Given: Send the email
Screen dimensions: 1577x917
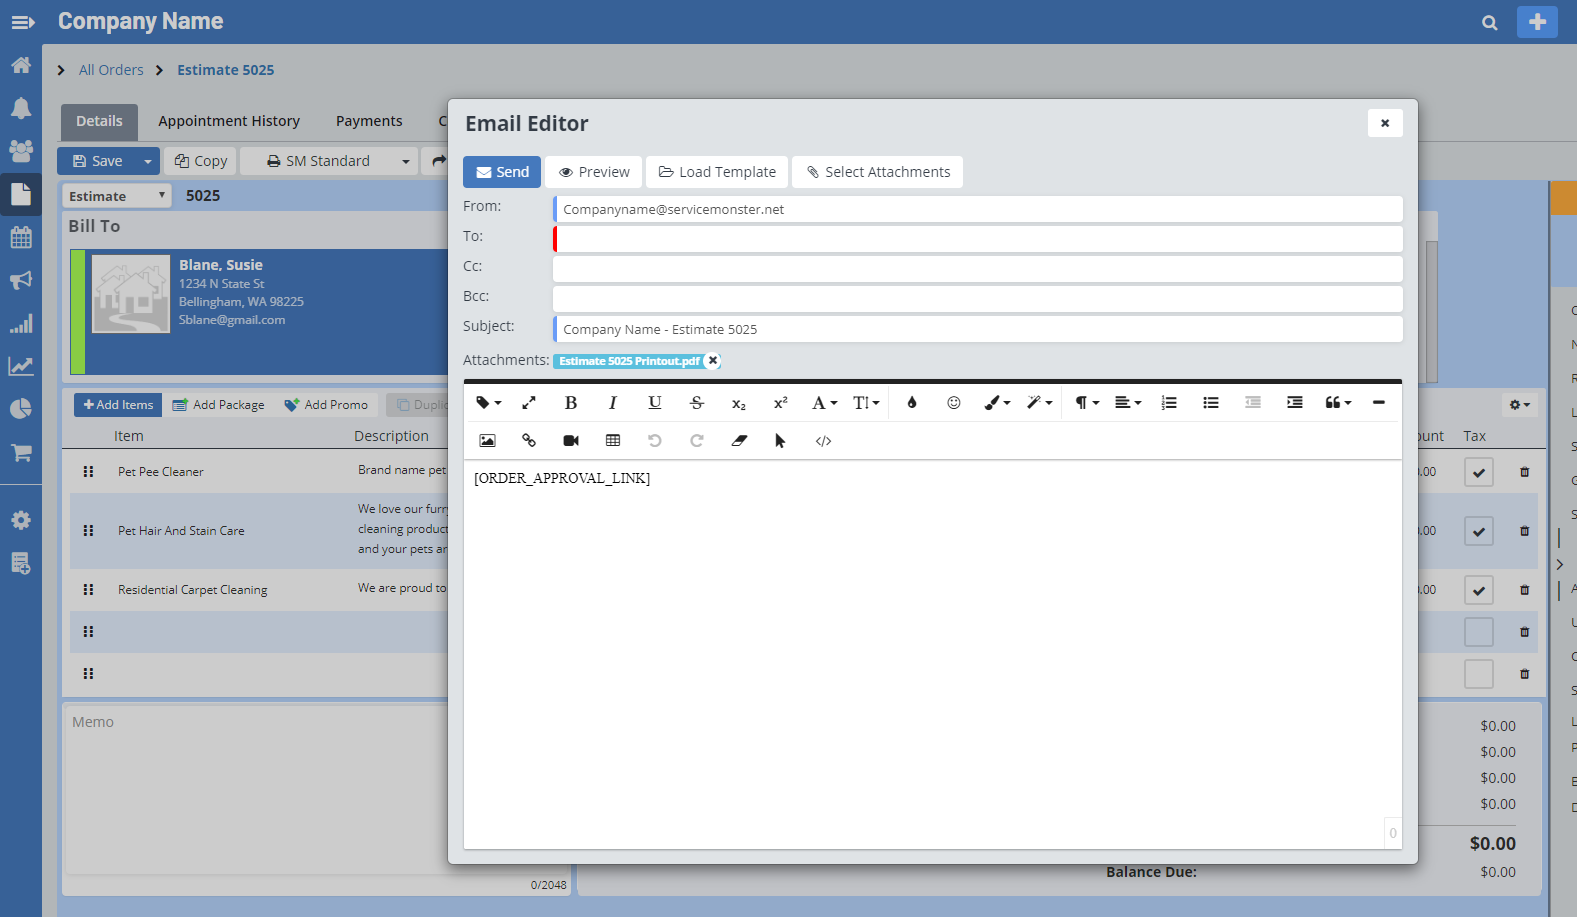Looking at the screenshot, I should coord(502,172).
